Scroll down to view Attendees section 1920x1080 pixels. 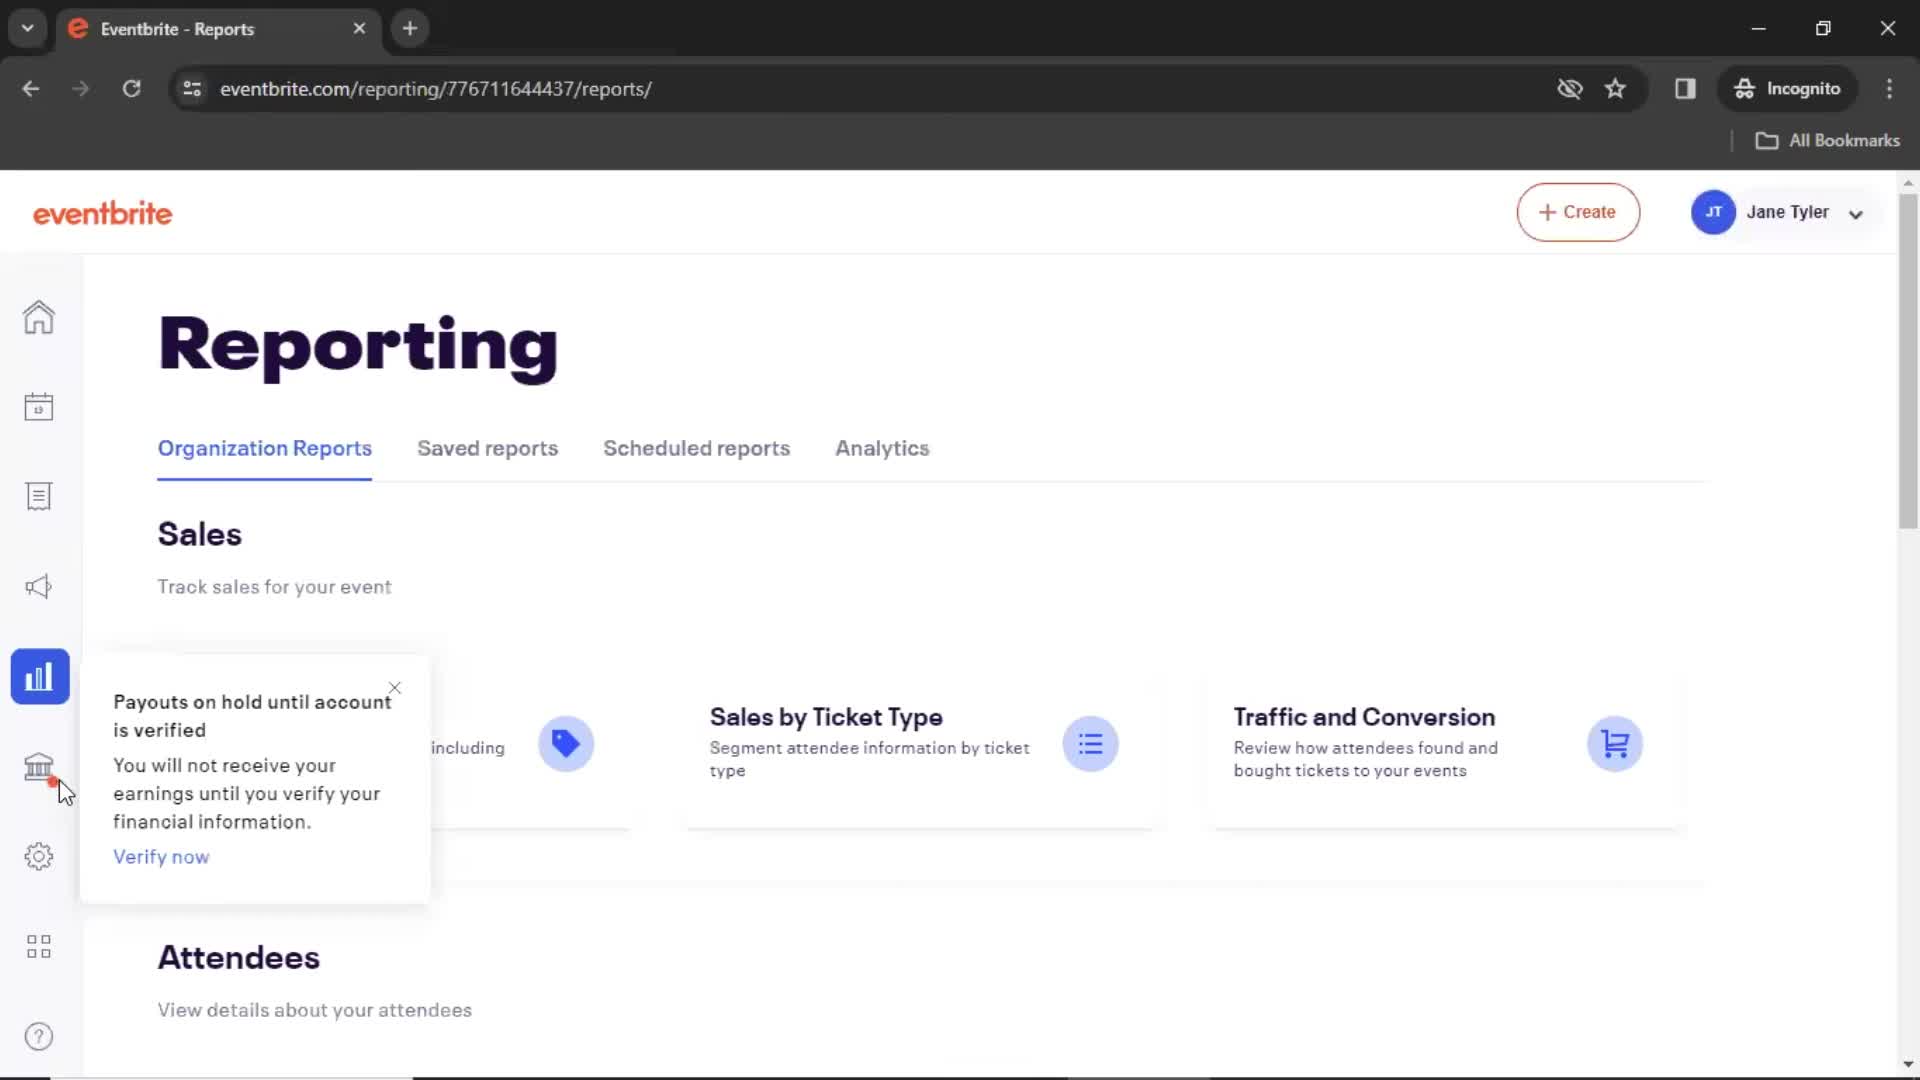pos(239,956)
